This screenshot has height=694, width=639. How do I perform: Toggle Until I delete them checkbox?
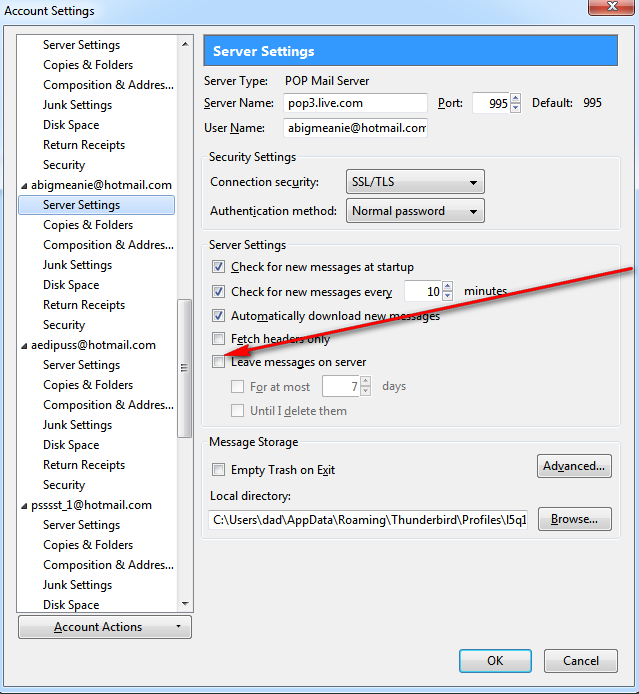(238, 411)
